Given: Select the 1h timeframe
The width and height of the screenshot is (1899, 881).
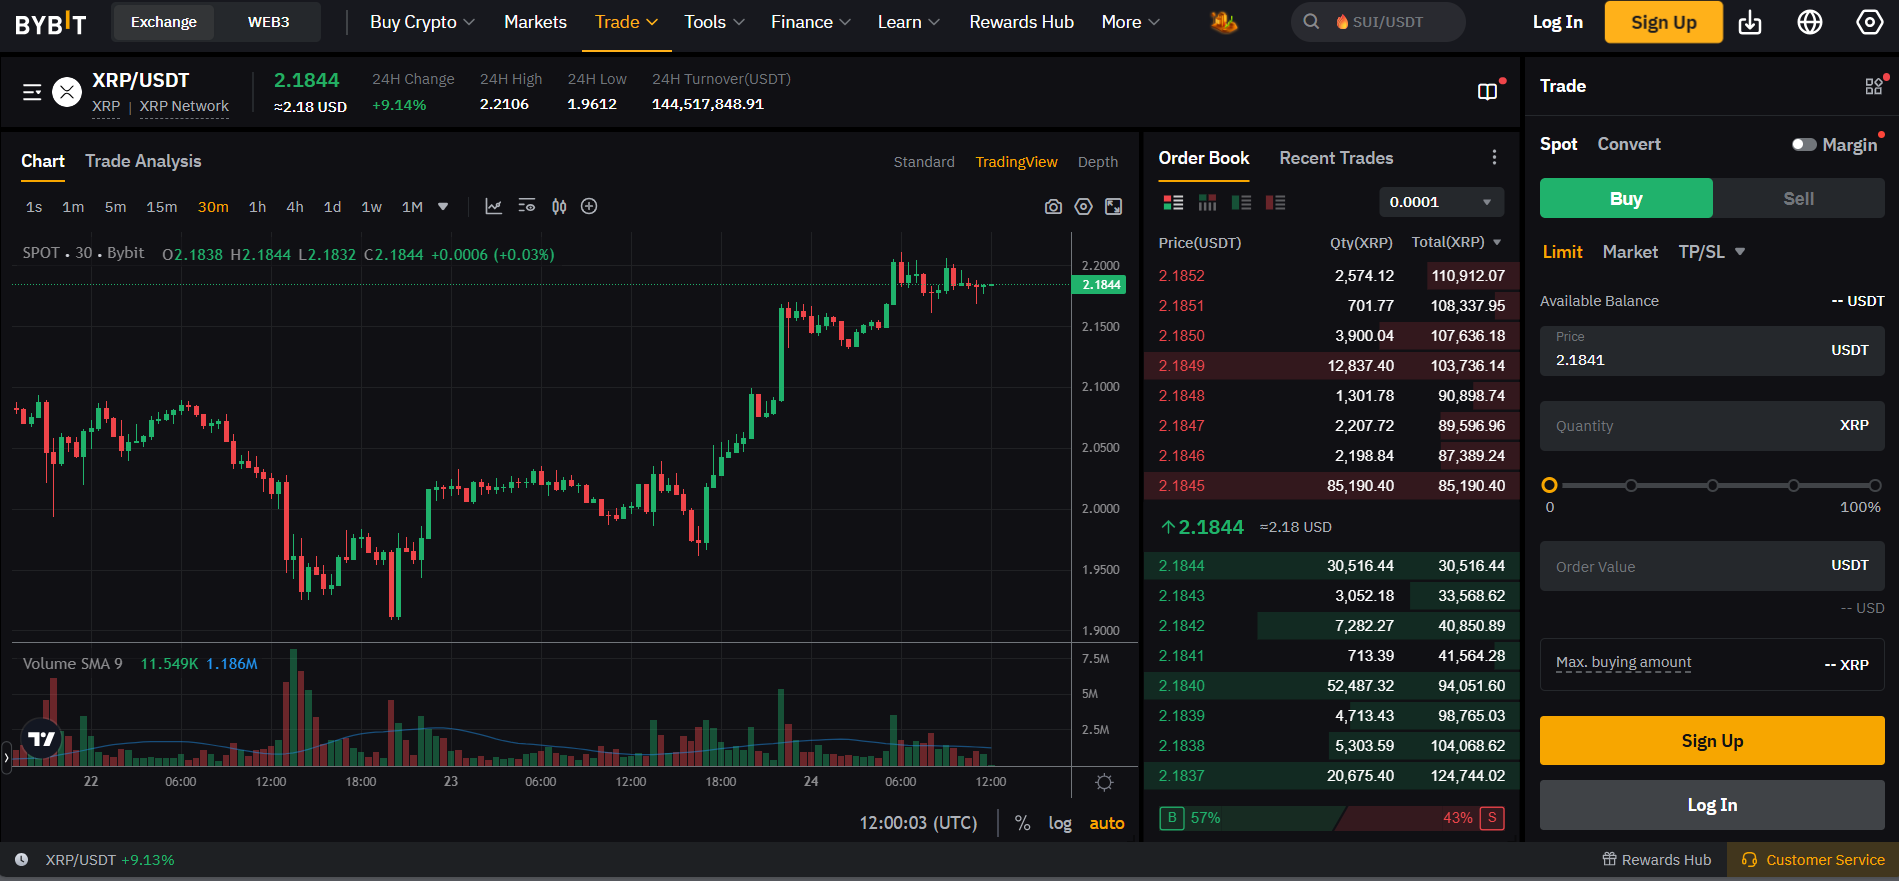Looking at the screenshot, I should point(257,207).
